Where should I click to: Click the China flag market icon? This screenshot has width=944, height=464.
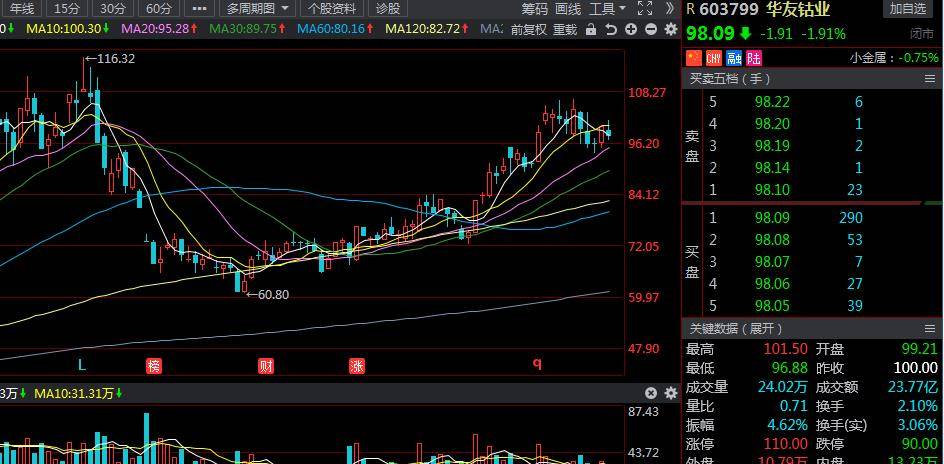coord(694,58)
